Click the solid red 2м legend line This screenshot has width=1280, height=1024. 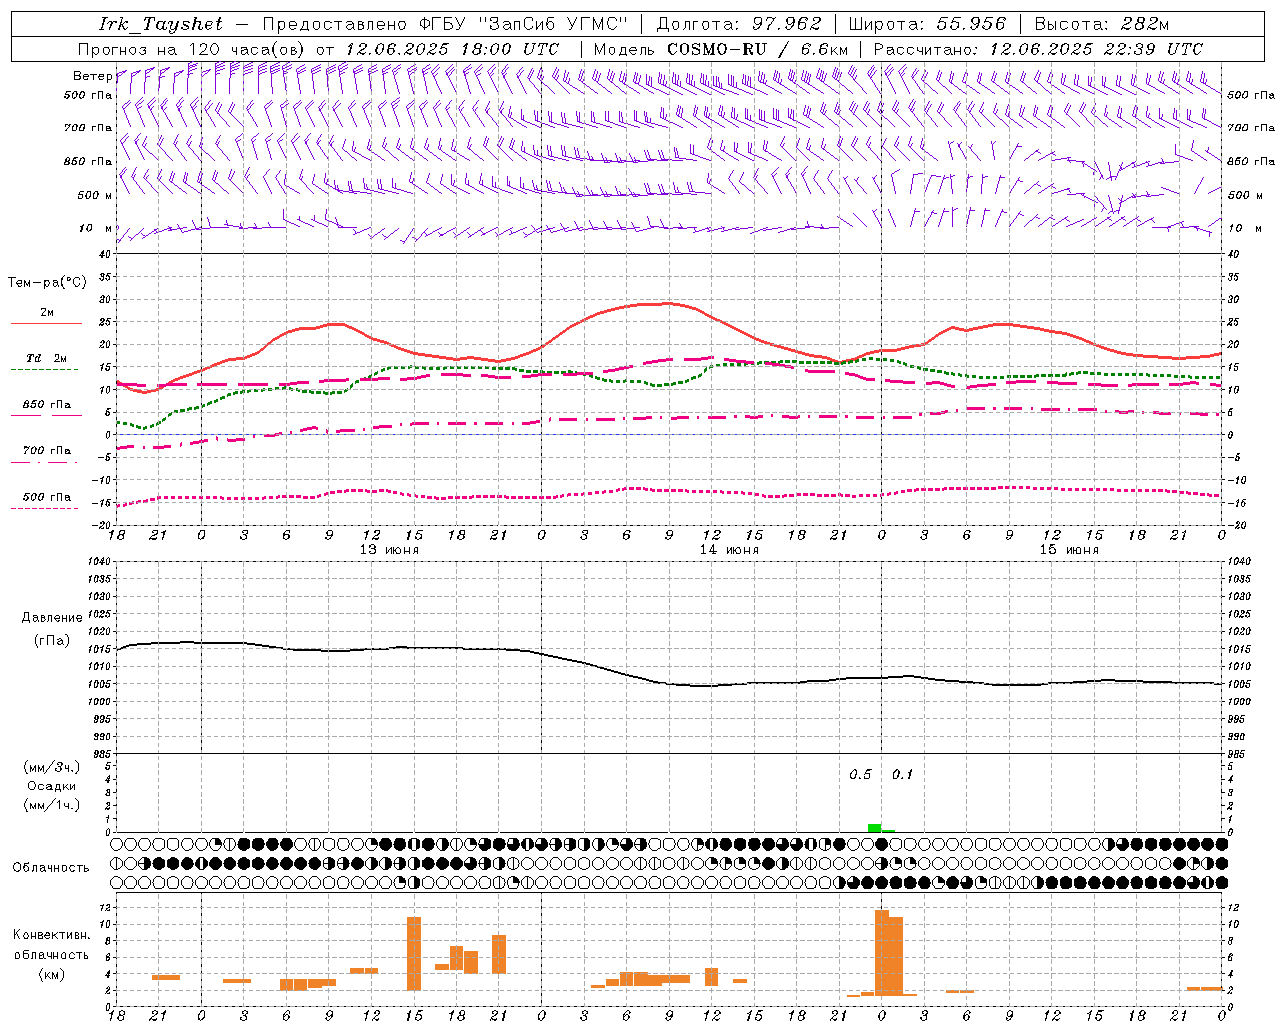[47, 324]
